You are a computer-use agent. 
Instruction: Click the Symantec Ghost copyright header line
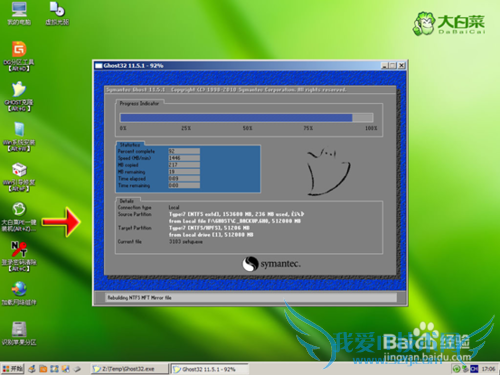(x=226, y=90)
